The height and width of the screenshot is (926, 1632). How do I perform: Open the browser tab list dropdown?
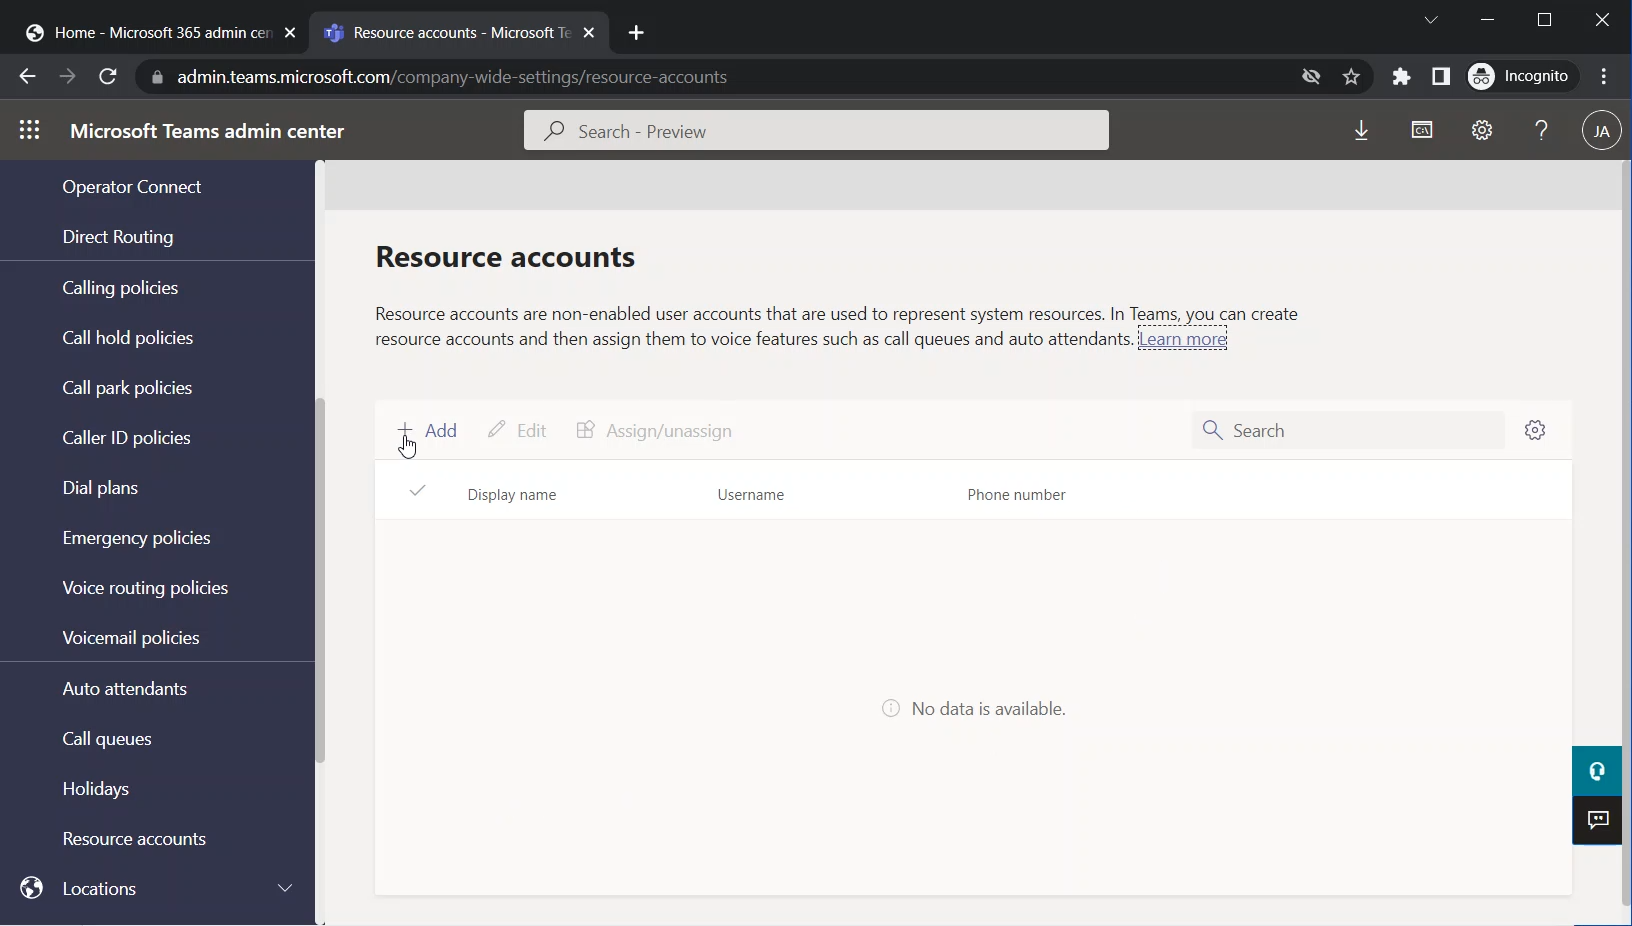pos(1431,20)
